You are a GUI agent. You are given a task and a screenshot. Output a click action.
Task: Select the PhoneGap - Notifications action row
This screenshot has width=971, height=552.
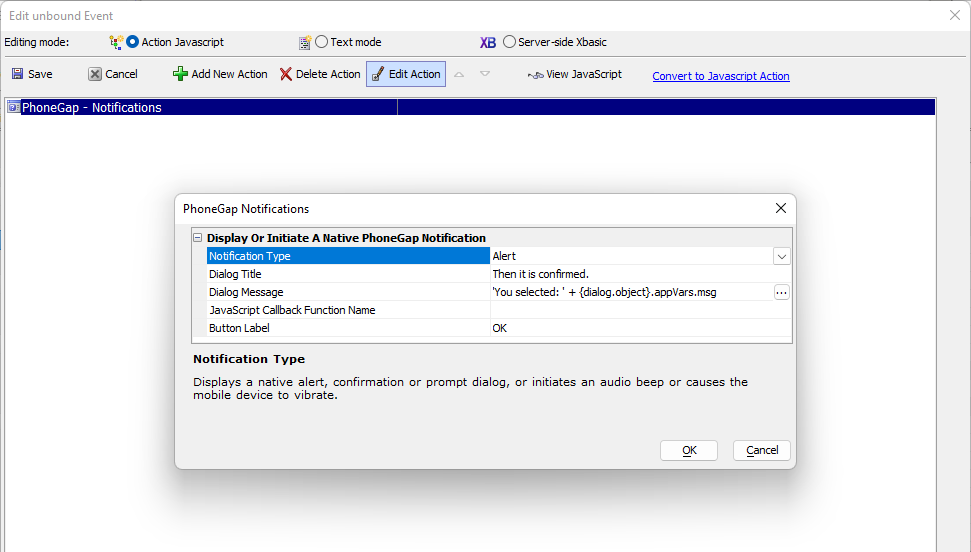pyautogui.click(x=471, y=107)
